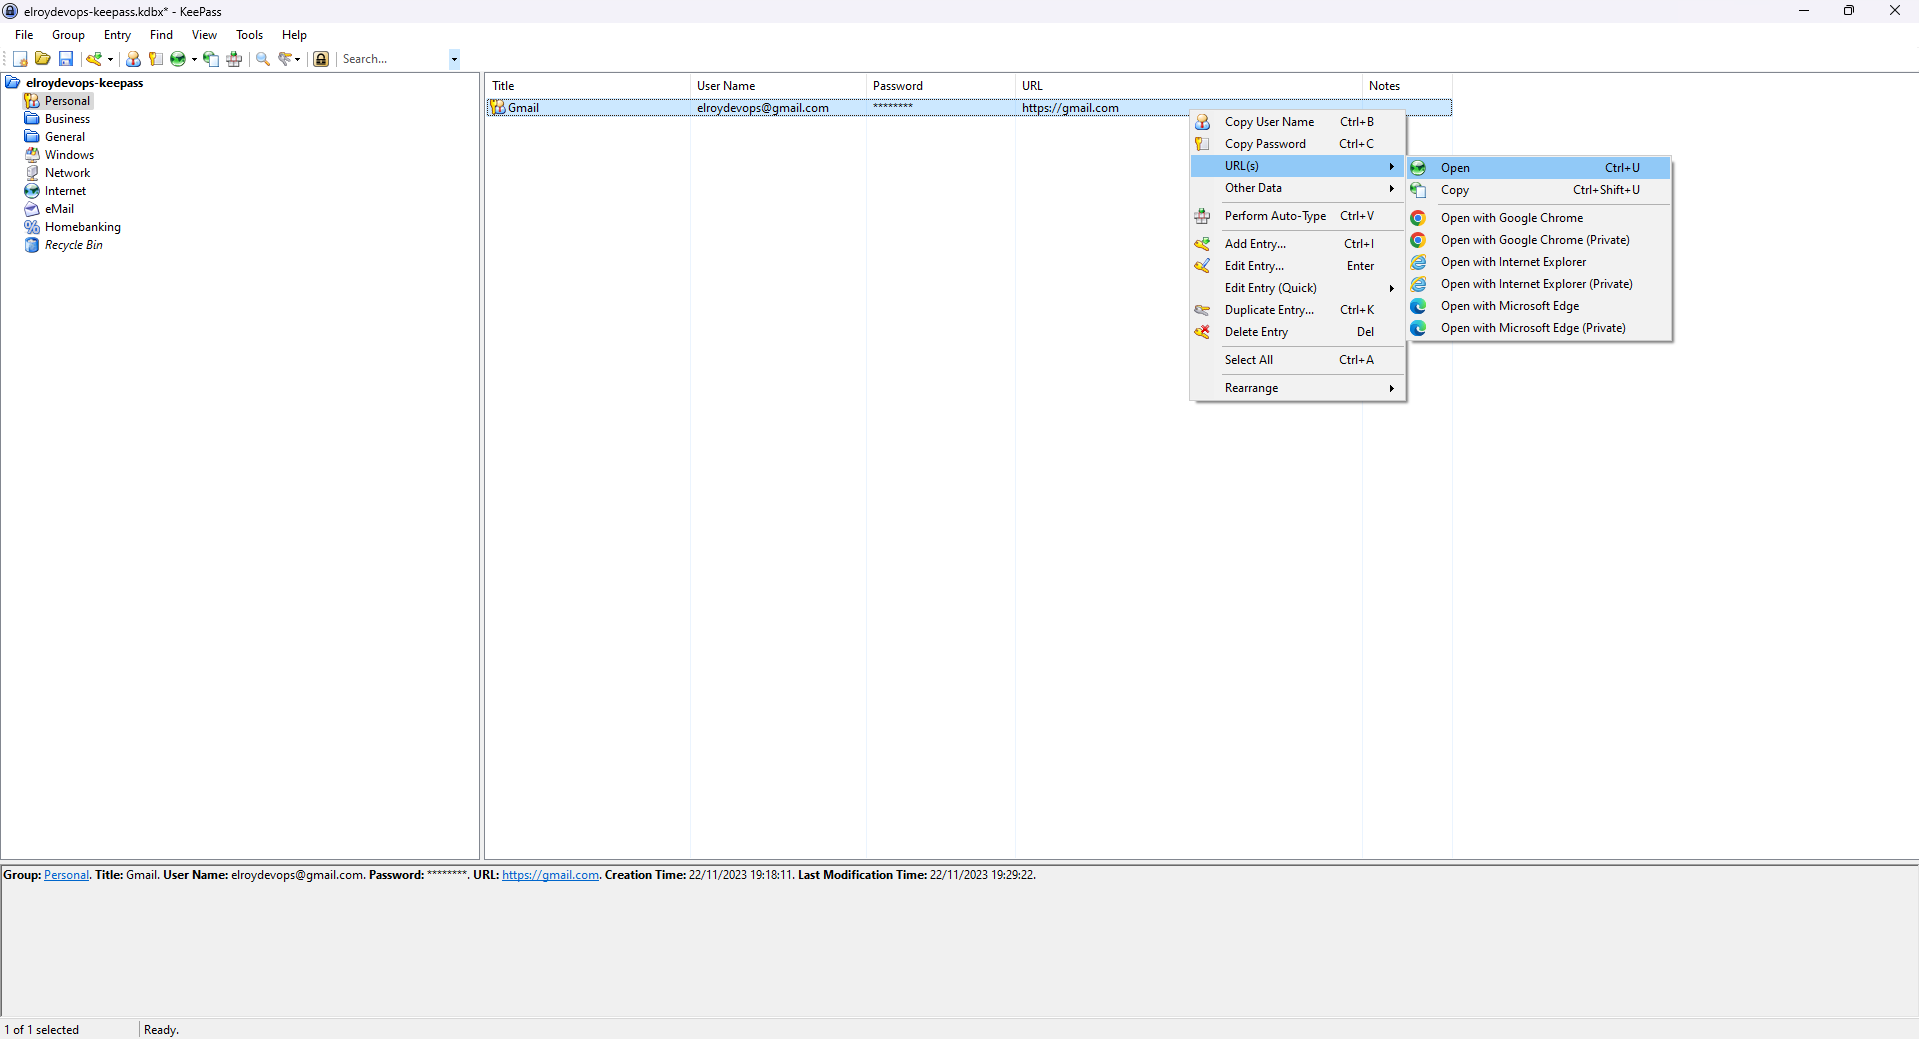Expand the Open URL toolbar dropdown arrow
Screen dimensions: 1919x1039
(194, 59)
